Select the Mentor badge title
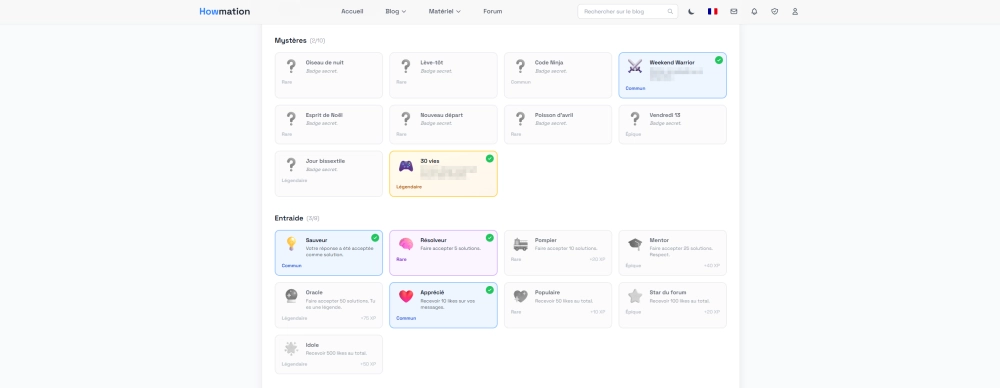 659,240
